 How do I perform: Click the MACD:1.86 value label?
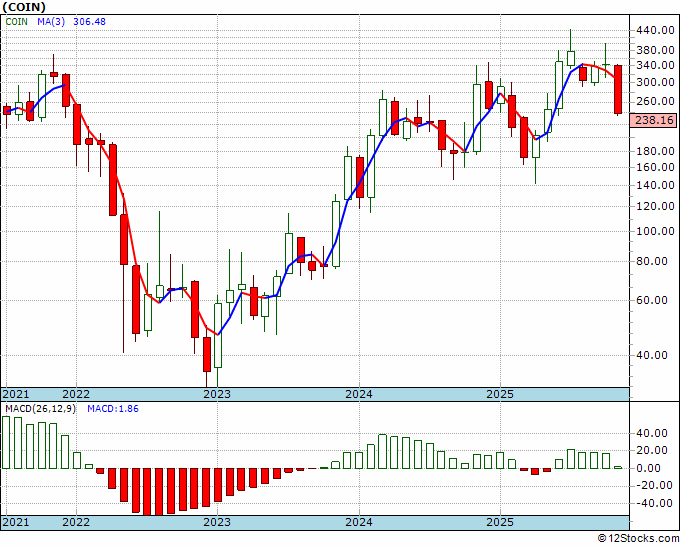coord(113,409)
